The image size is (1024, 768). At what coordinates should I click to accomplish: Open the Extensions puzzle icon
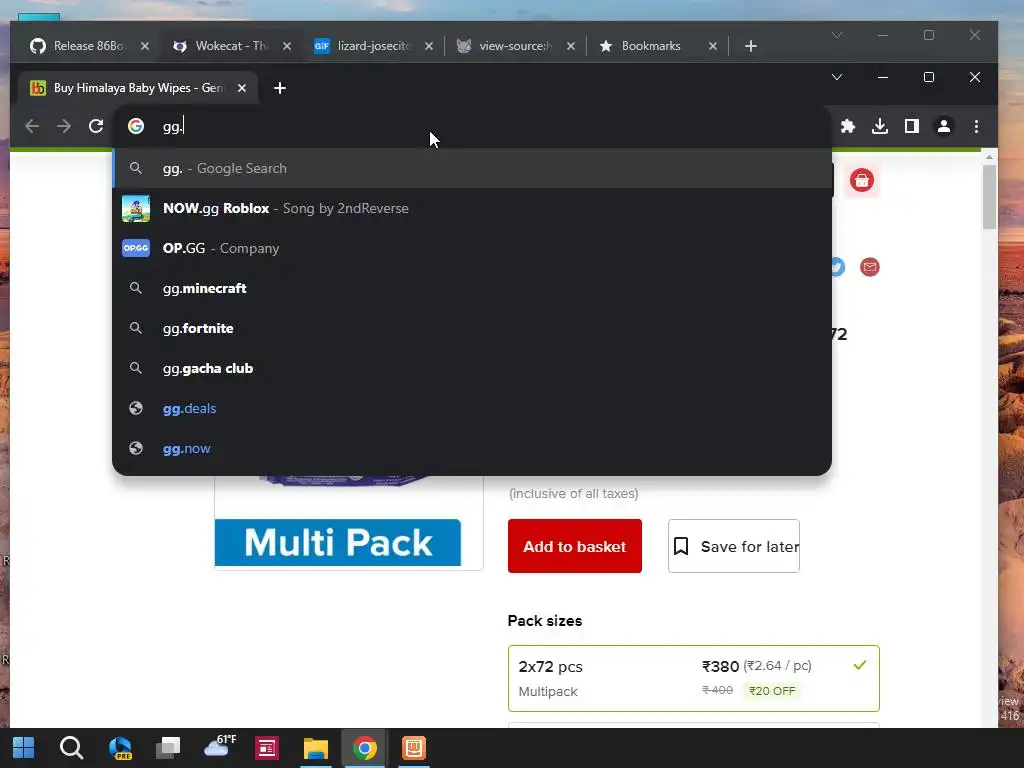point(848,126)
